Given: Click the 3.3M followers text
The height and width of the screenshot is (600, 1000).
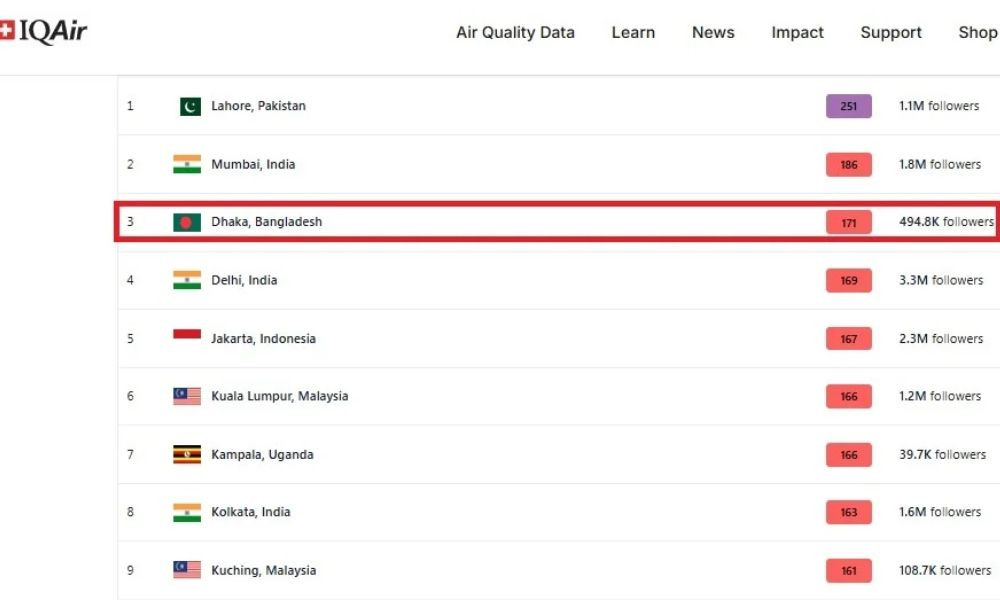Looking at the screenshot, I should (941, 280).
